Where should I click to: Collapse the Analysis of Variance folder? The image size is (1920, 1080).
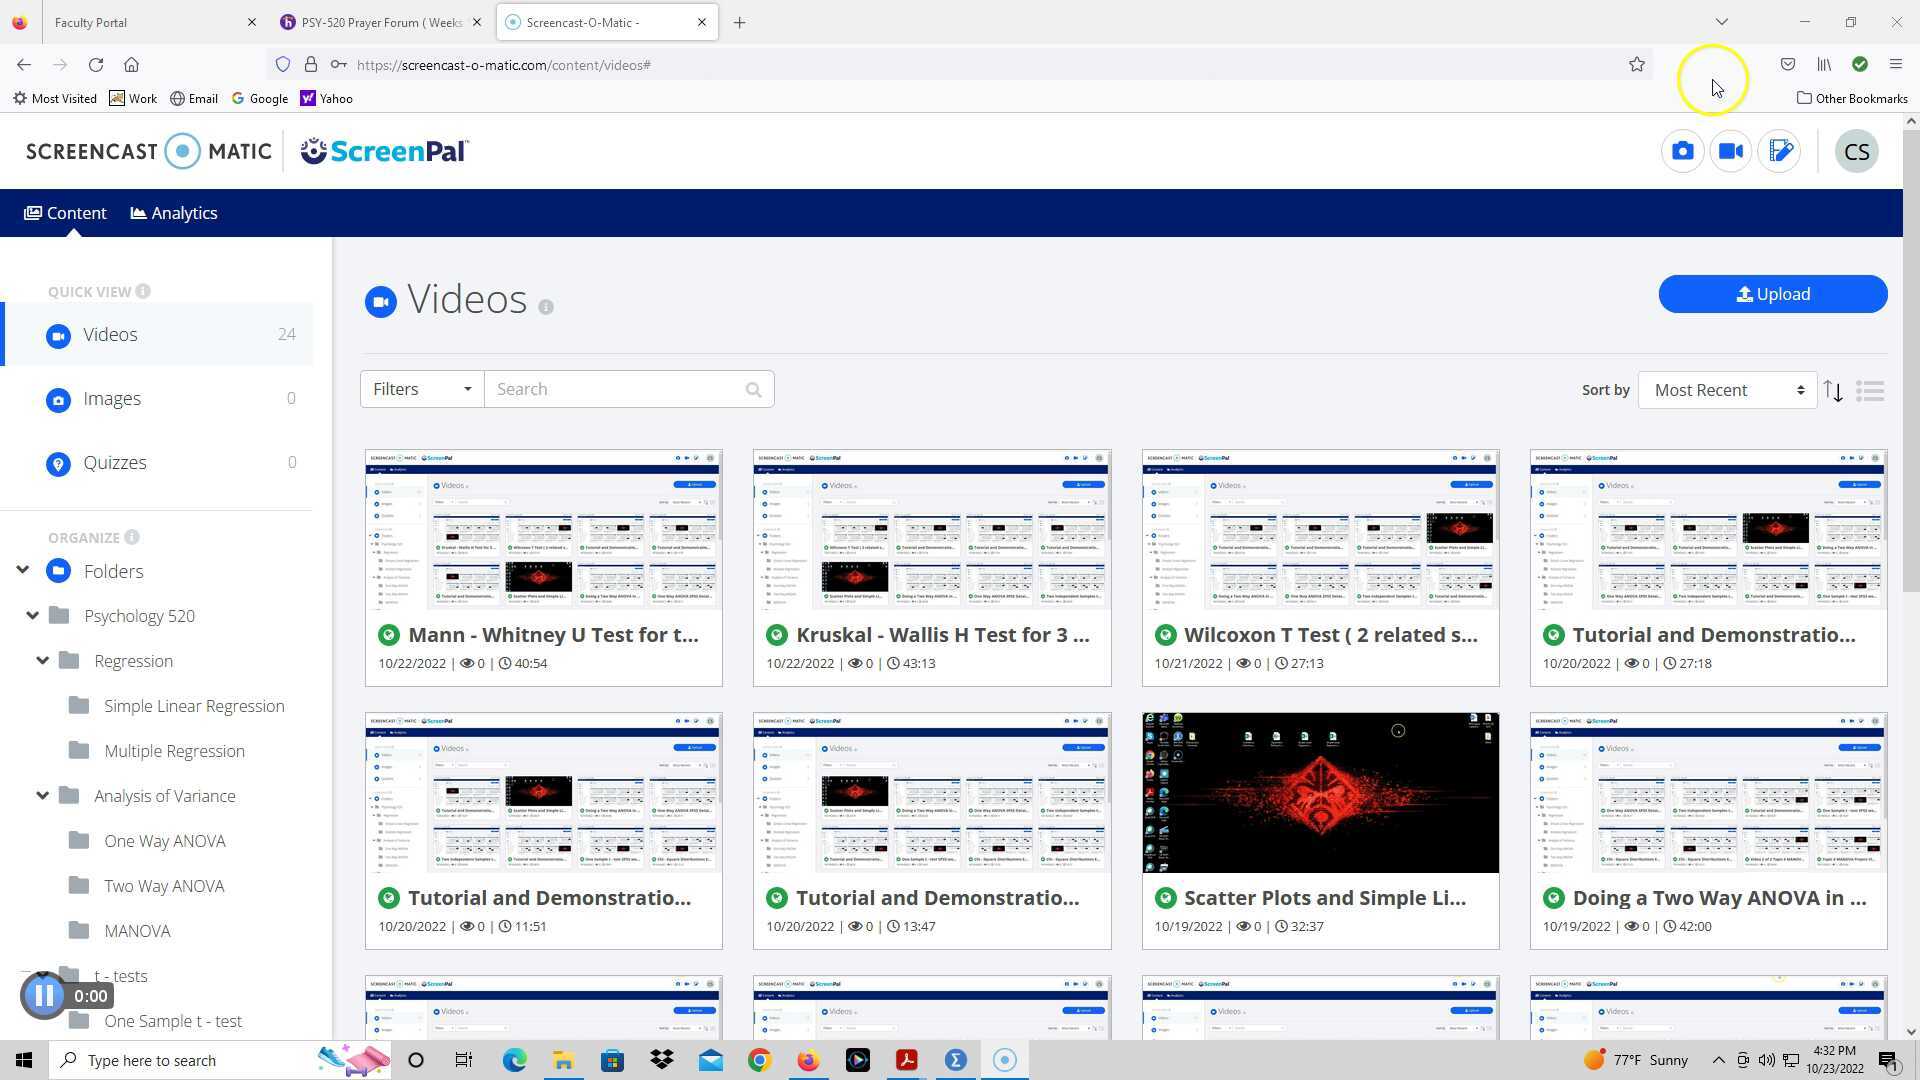42,796
